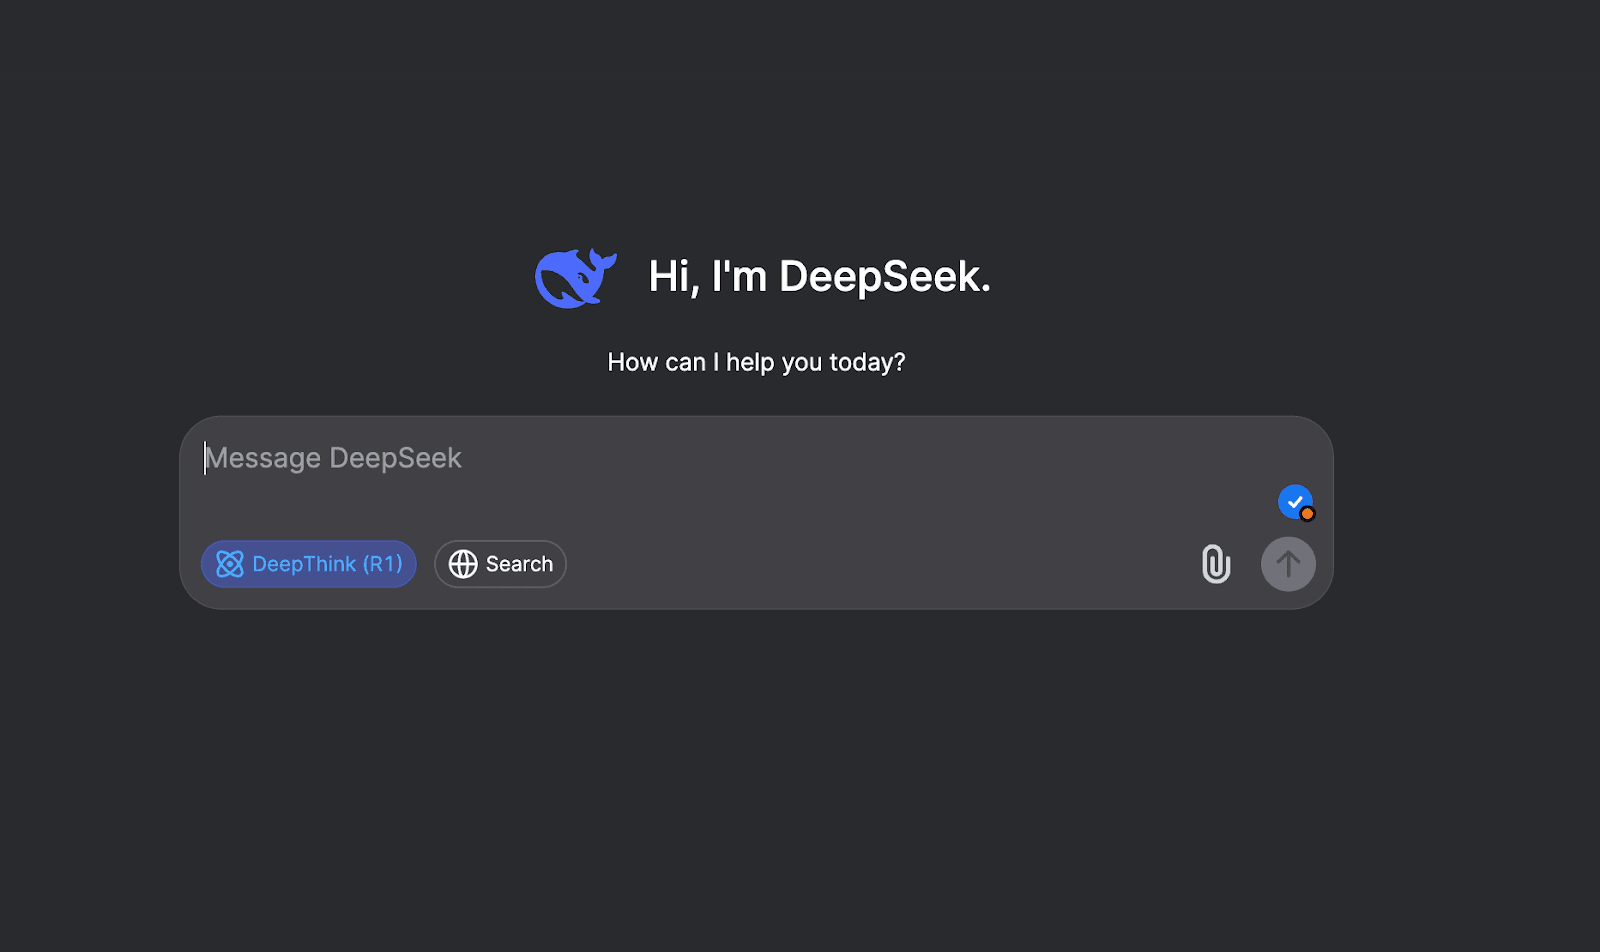Screen dimensions: 1600x952
Task: Click the DeepSeek whale logo
Action: coord(575,277)
